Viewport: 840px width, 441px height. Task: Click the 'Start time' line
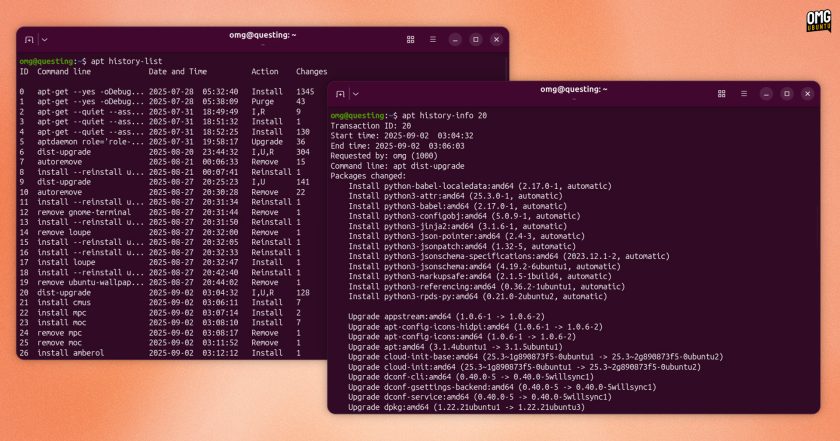tap(402, 136)
